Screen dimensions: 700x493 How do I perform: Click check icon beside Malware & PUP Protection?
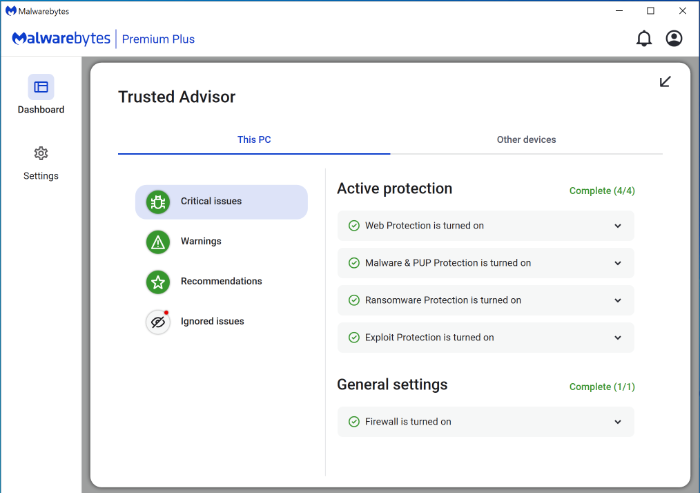[354, 263]
